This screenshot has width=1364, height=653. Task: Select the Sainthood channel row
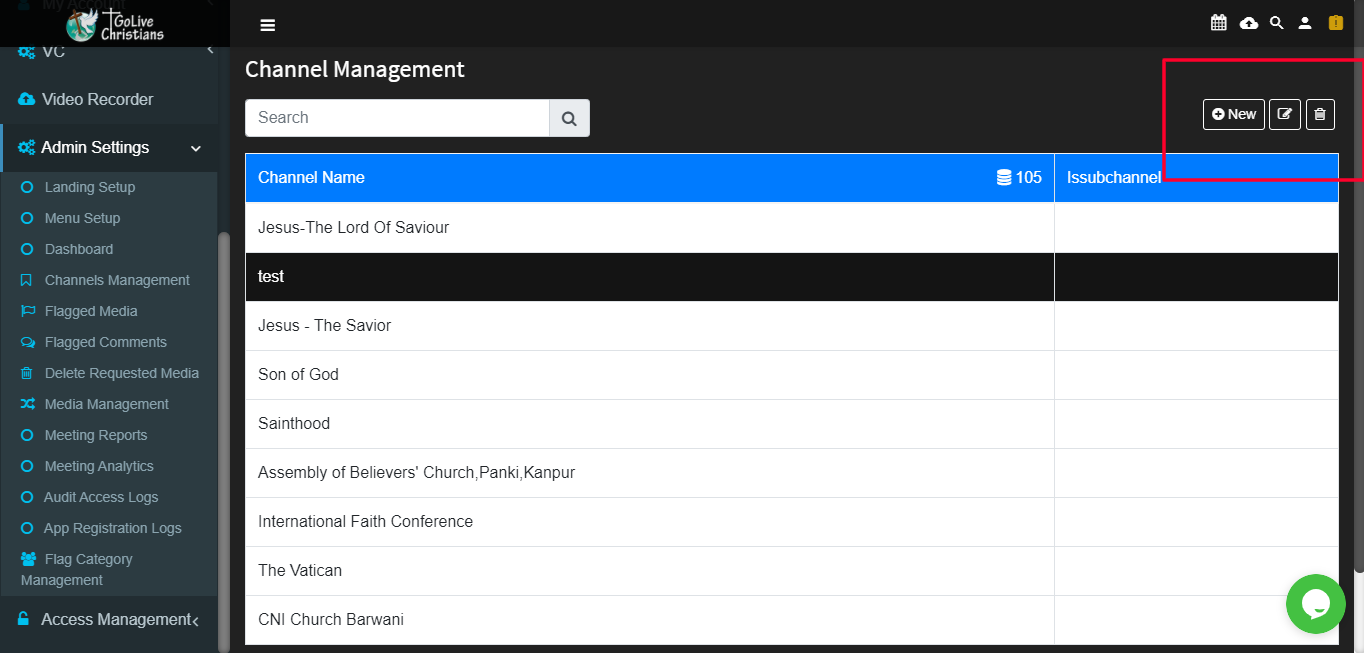(792, 424)
